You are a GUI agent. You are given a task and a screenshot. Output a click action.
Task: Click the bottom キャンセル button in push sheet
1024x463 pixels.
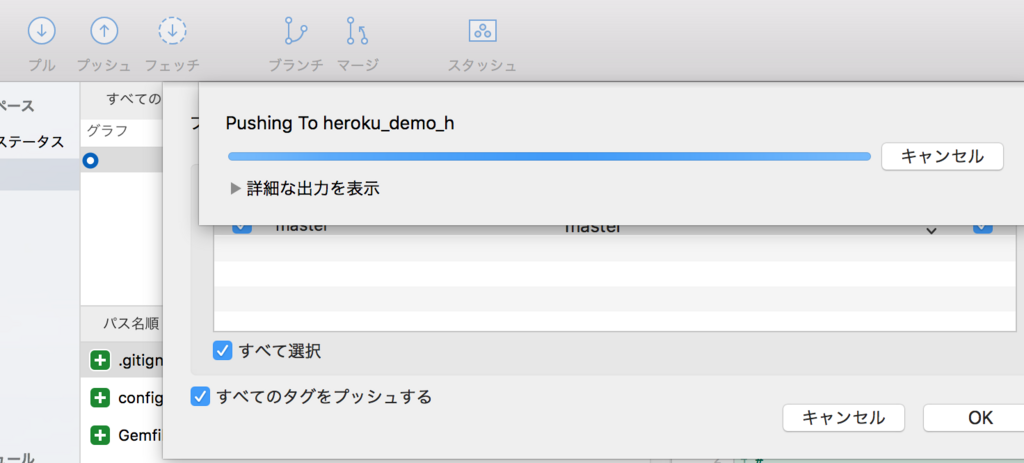pyautogui.click(x=843, y=418)
